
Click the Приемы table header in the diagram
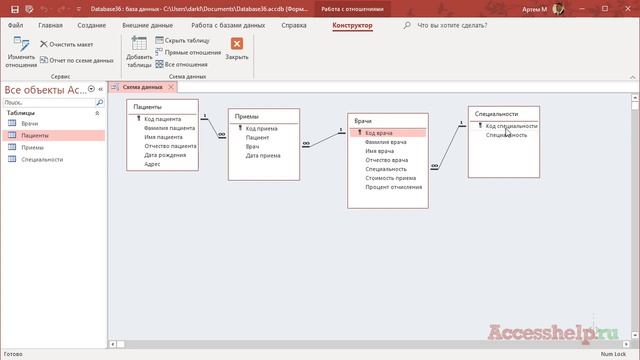[x=264, y=116]
